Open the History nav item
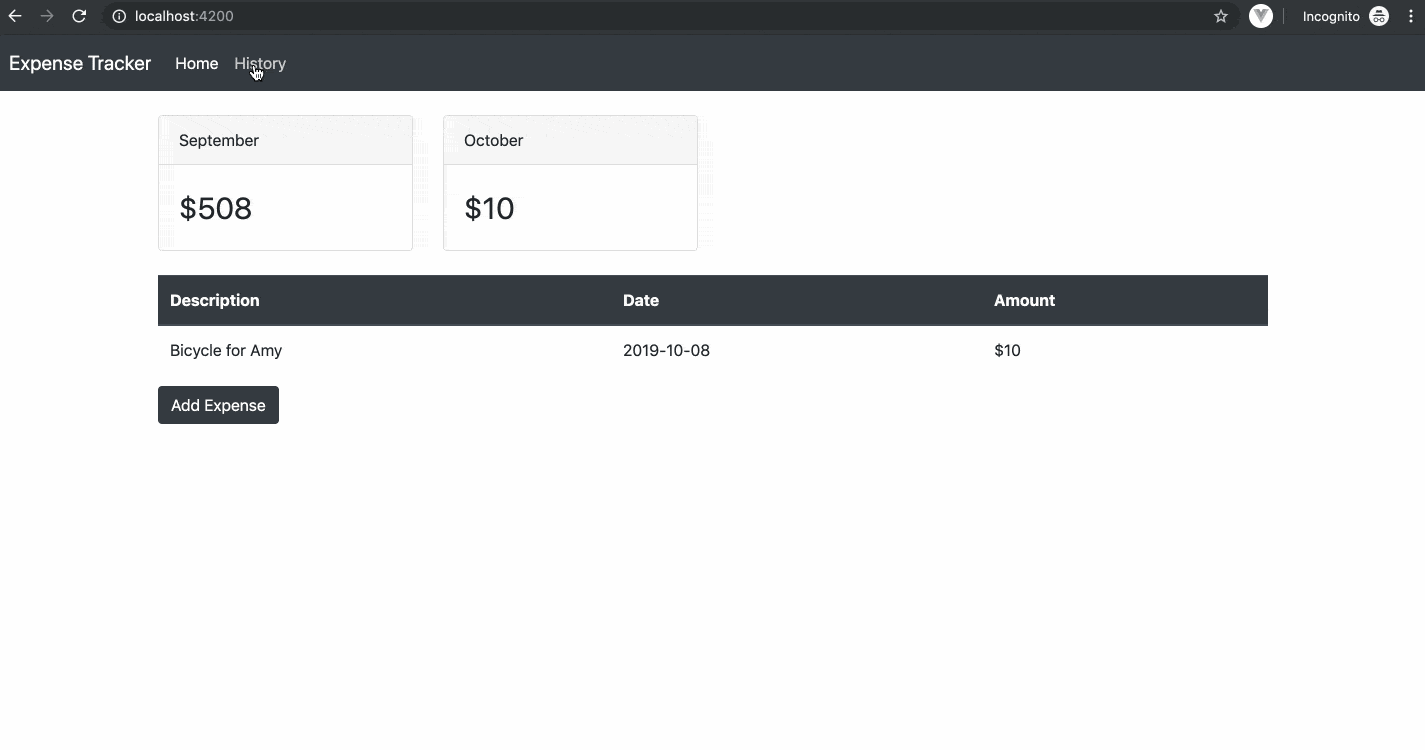This screenshot has width=1425, height=750. [x=260, y=63]
